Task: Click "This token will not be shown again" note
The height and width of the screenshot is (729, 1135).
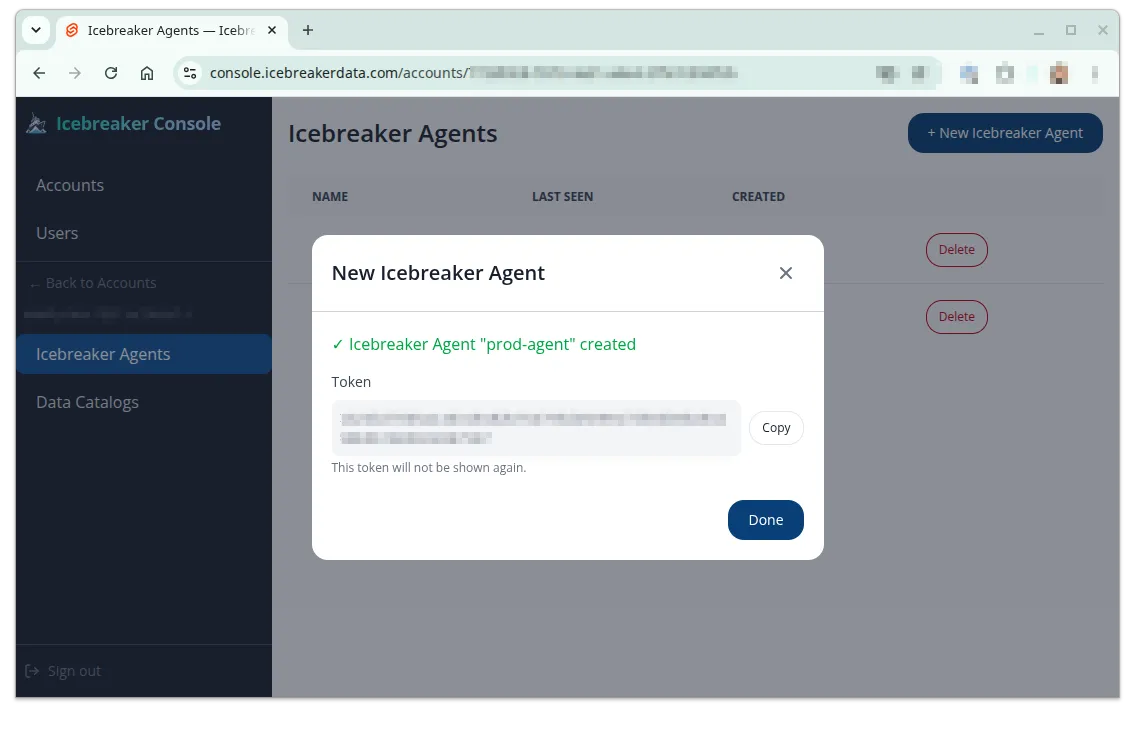Action: [x=429, y=468]
